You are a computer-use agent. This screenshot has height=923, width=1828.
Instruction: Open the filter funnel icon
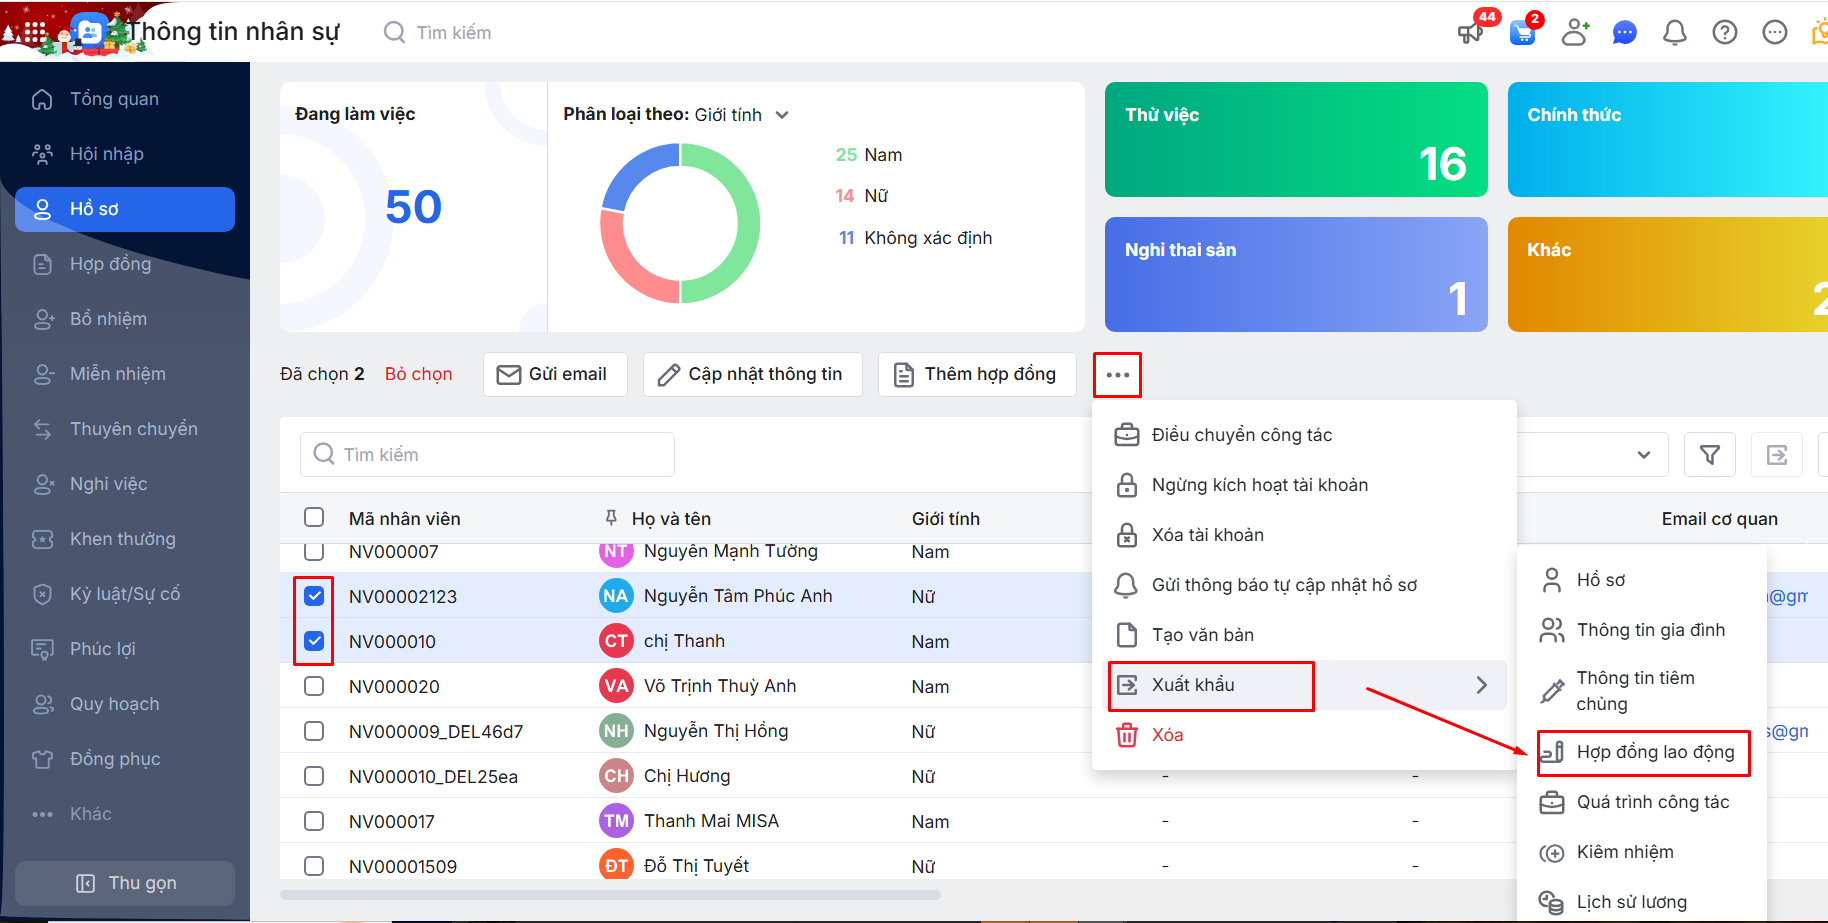coord(1710,455)
